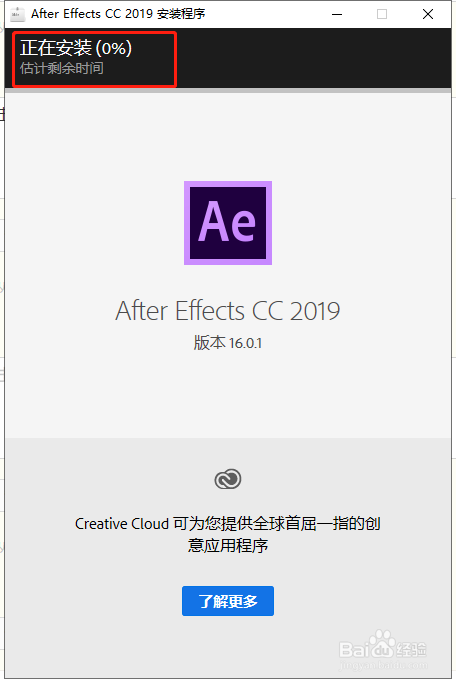Click the jingyan.baidu.com watermark URL
This screenshot has width=456, height=683.
383,665
